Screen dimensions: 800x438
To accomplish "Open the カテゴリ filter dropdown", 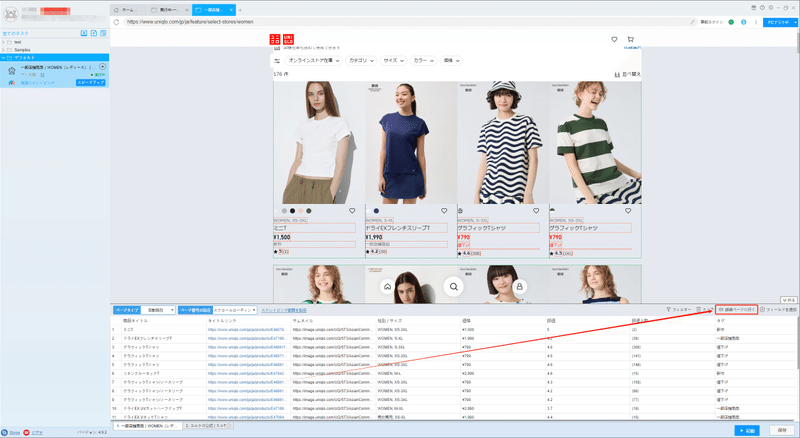I will 361,60.
